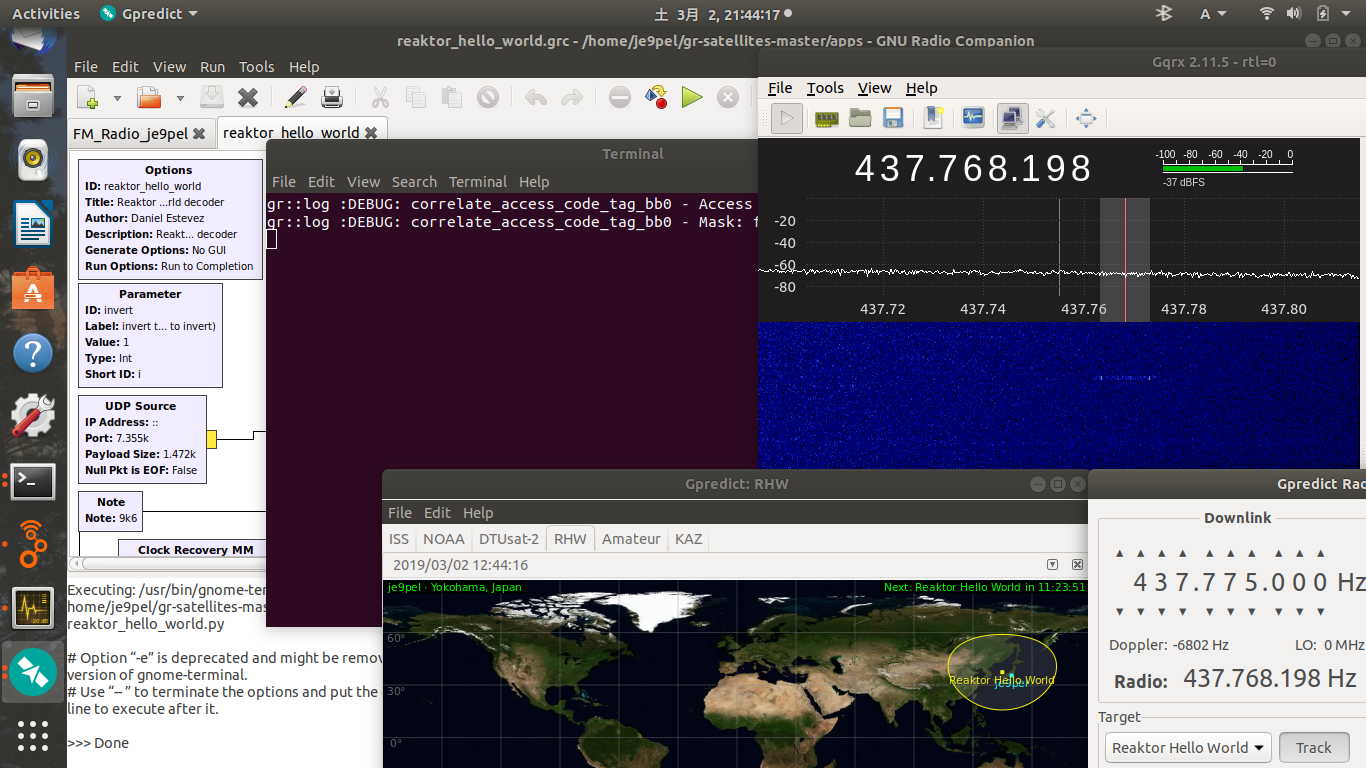Open the volume indicator in the top bar
1366x768 pixels.
1294,14
